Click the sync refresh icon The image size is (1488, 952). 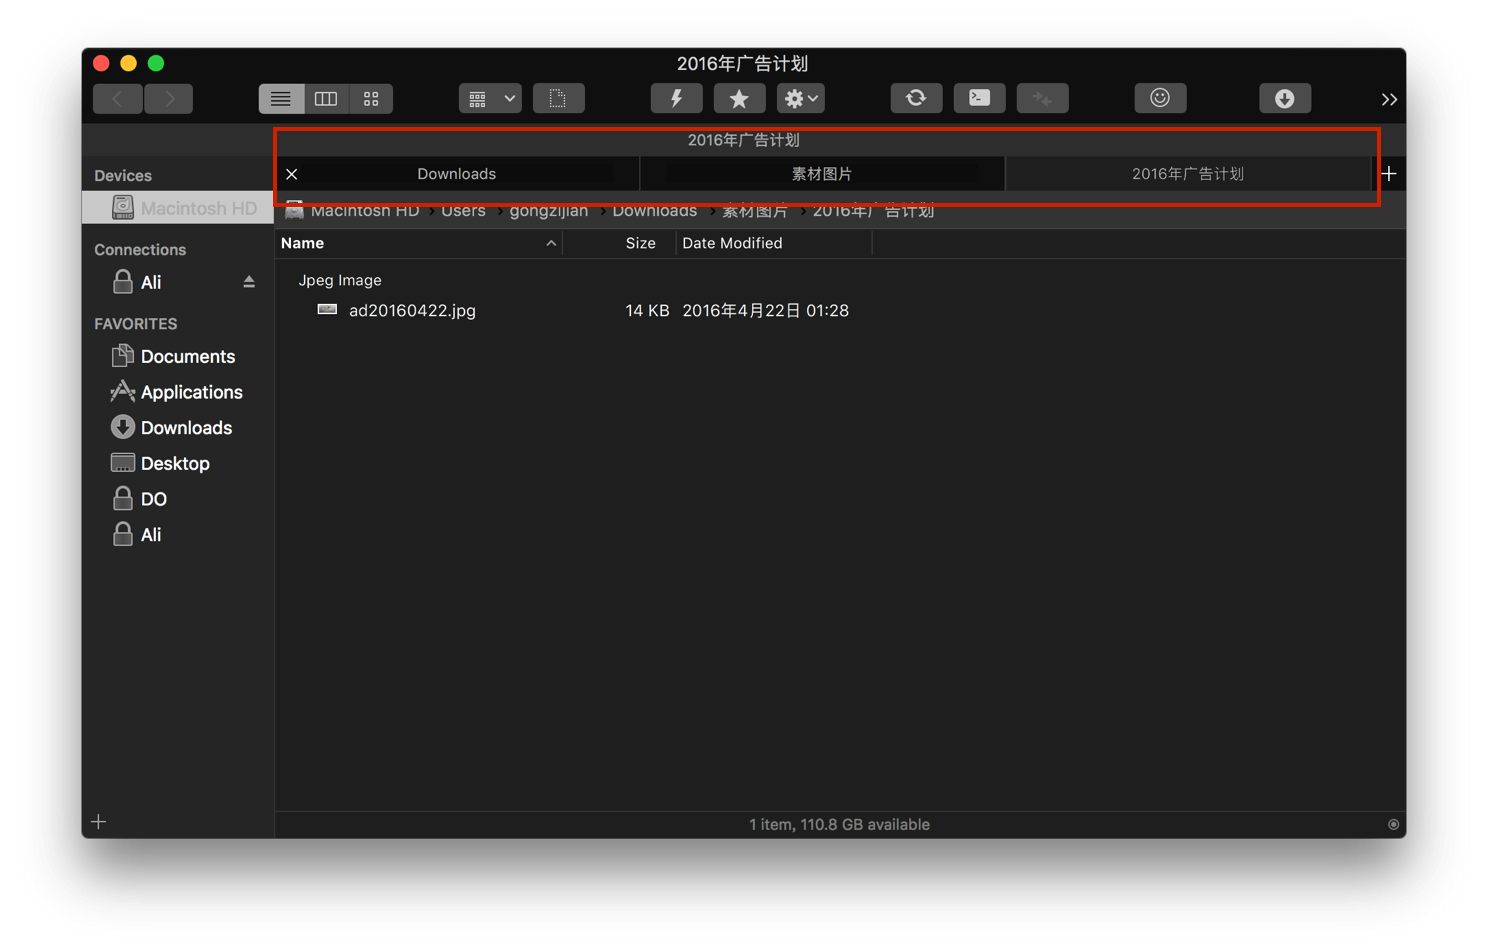[916, 99]
